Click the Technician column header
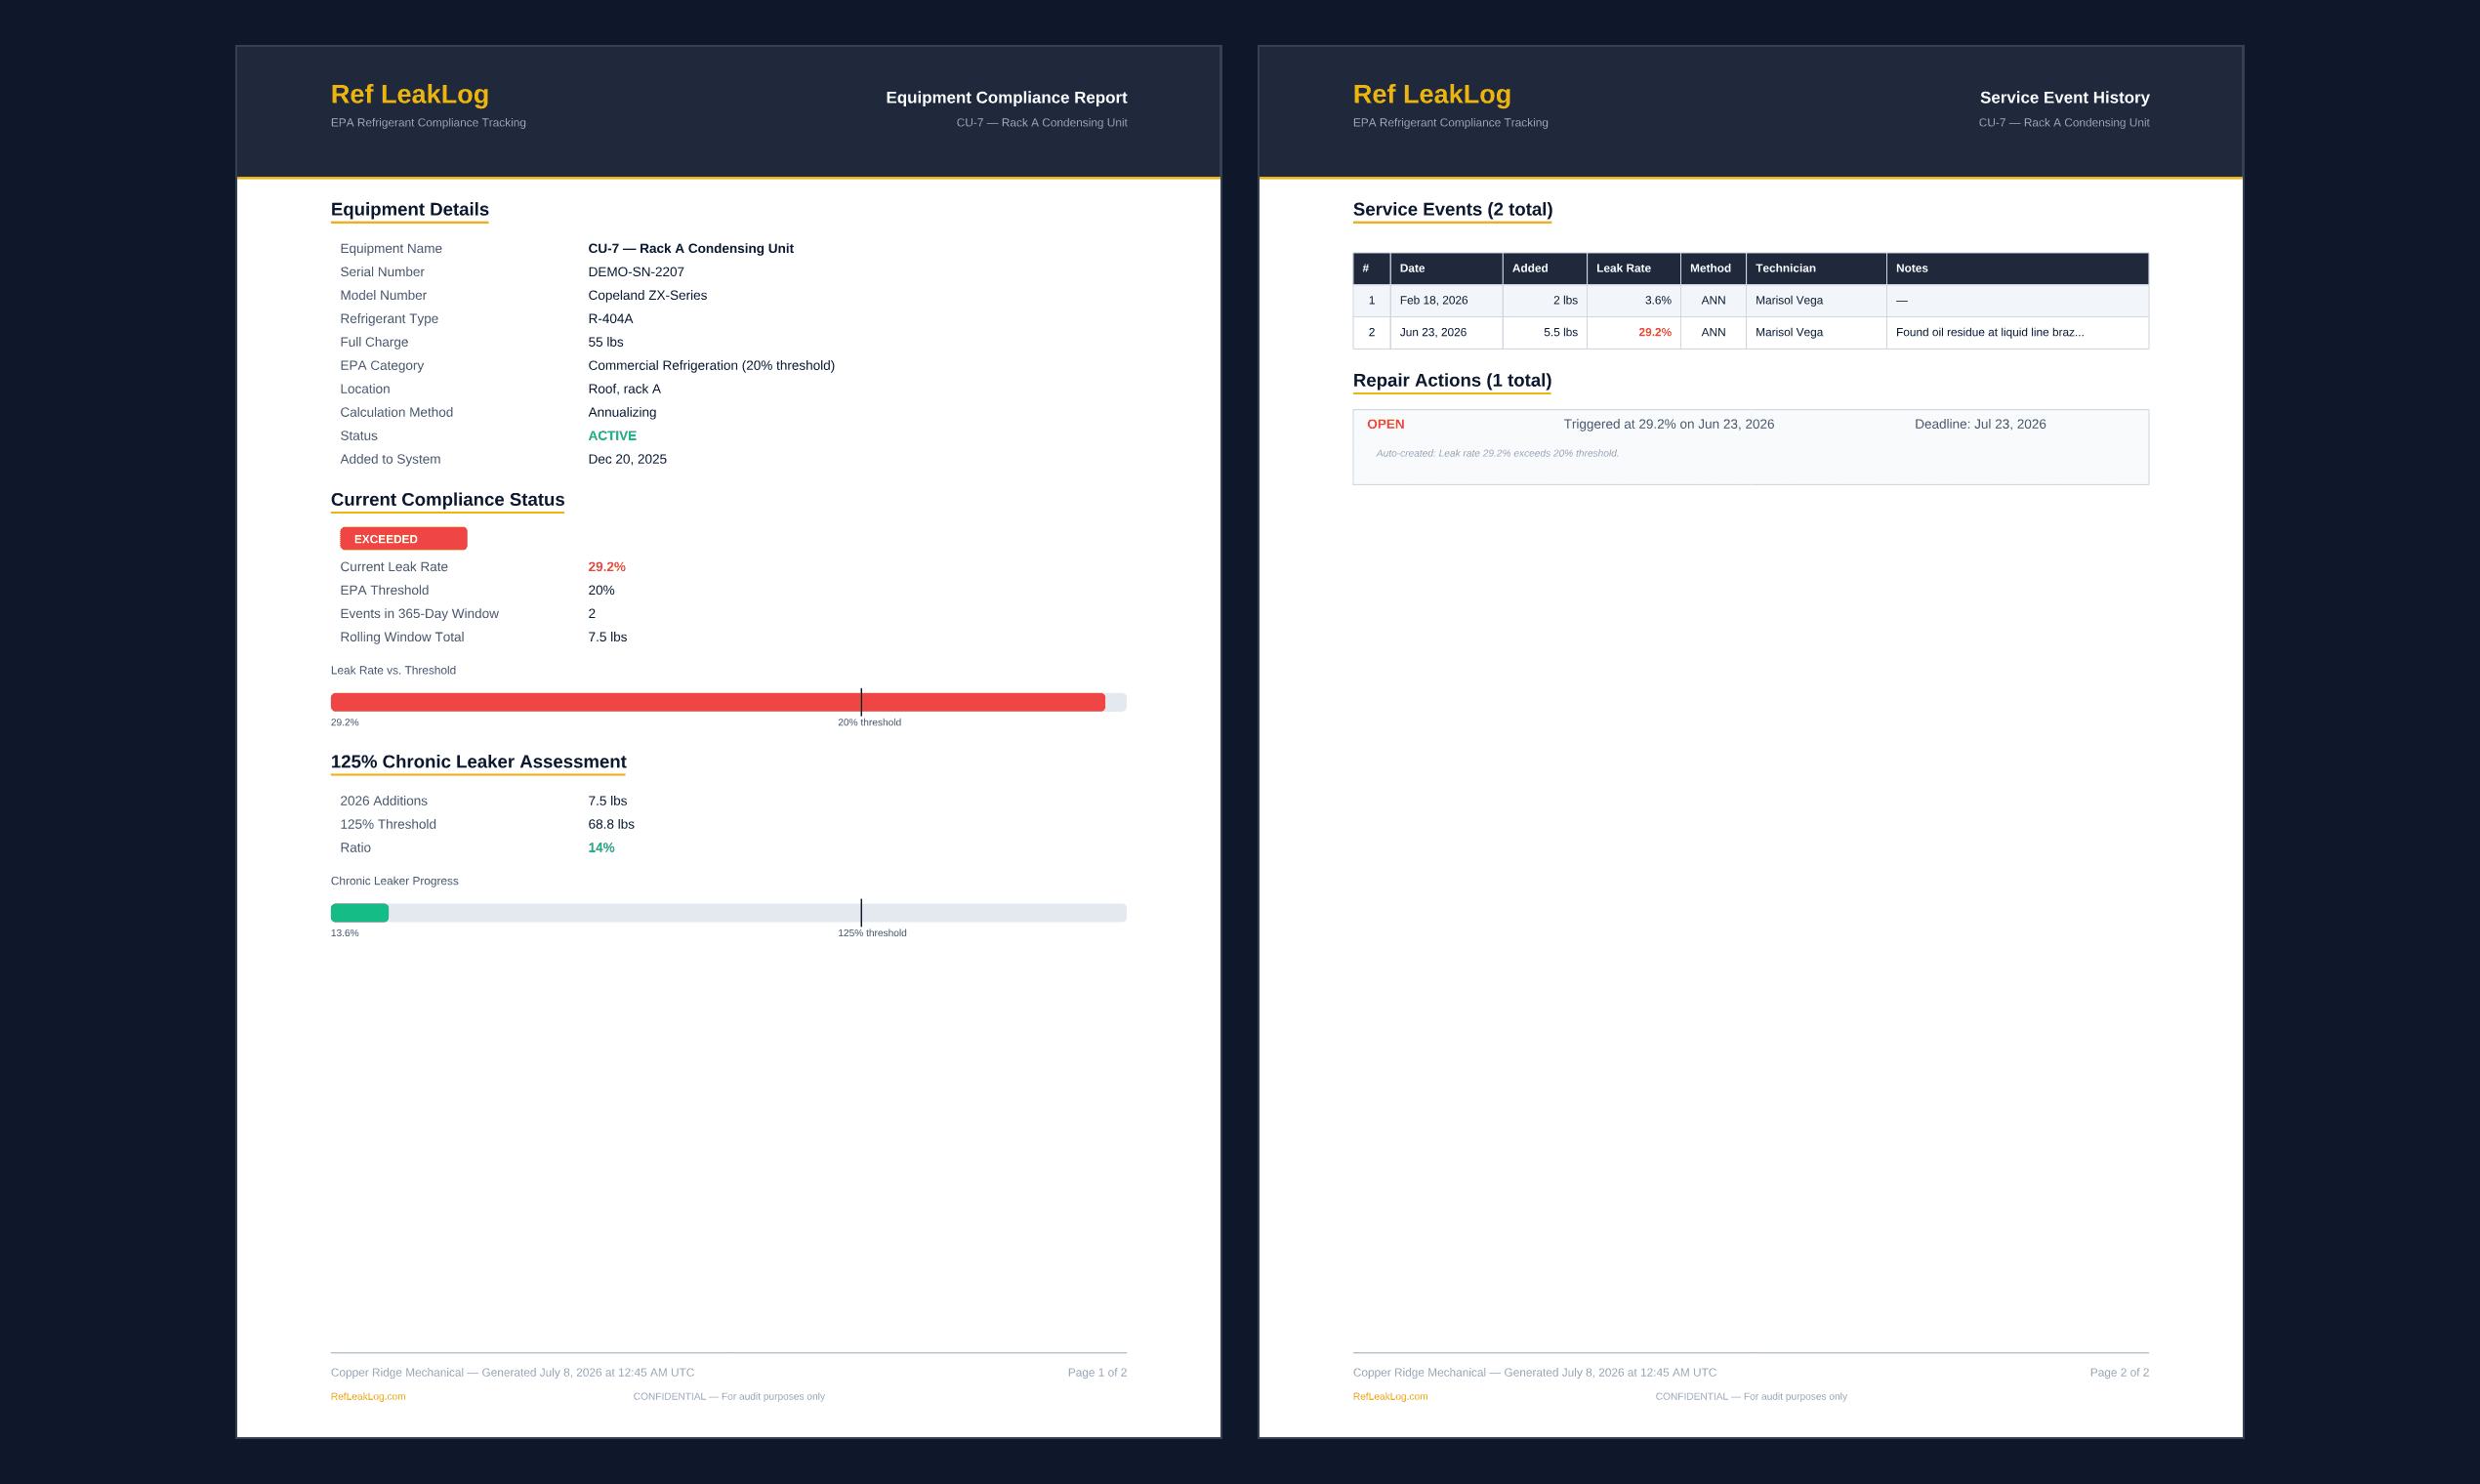Screen dimensions: 2480x1484 (x=1816, y=268)
